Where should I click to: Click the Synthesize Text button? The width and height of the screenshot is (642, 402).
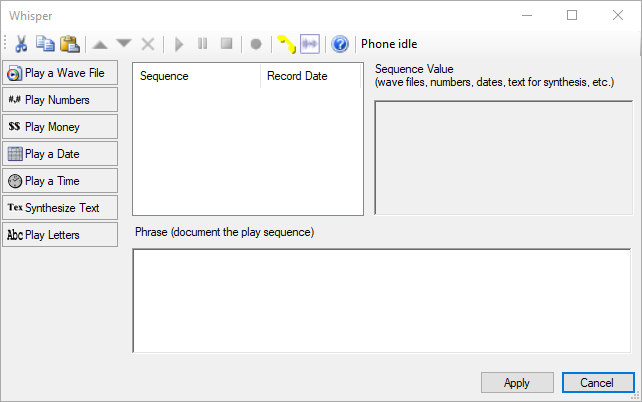[x=60, y=208]
